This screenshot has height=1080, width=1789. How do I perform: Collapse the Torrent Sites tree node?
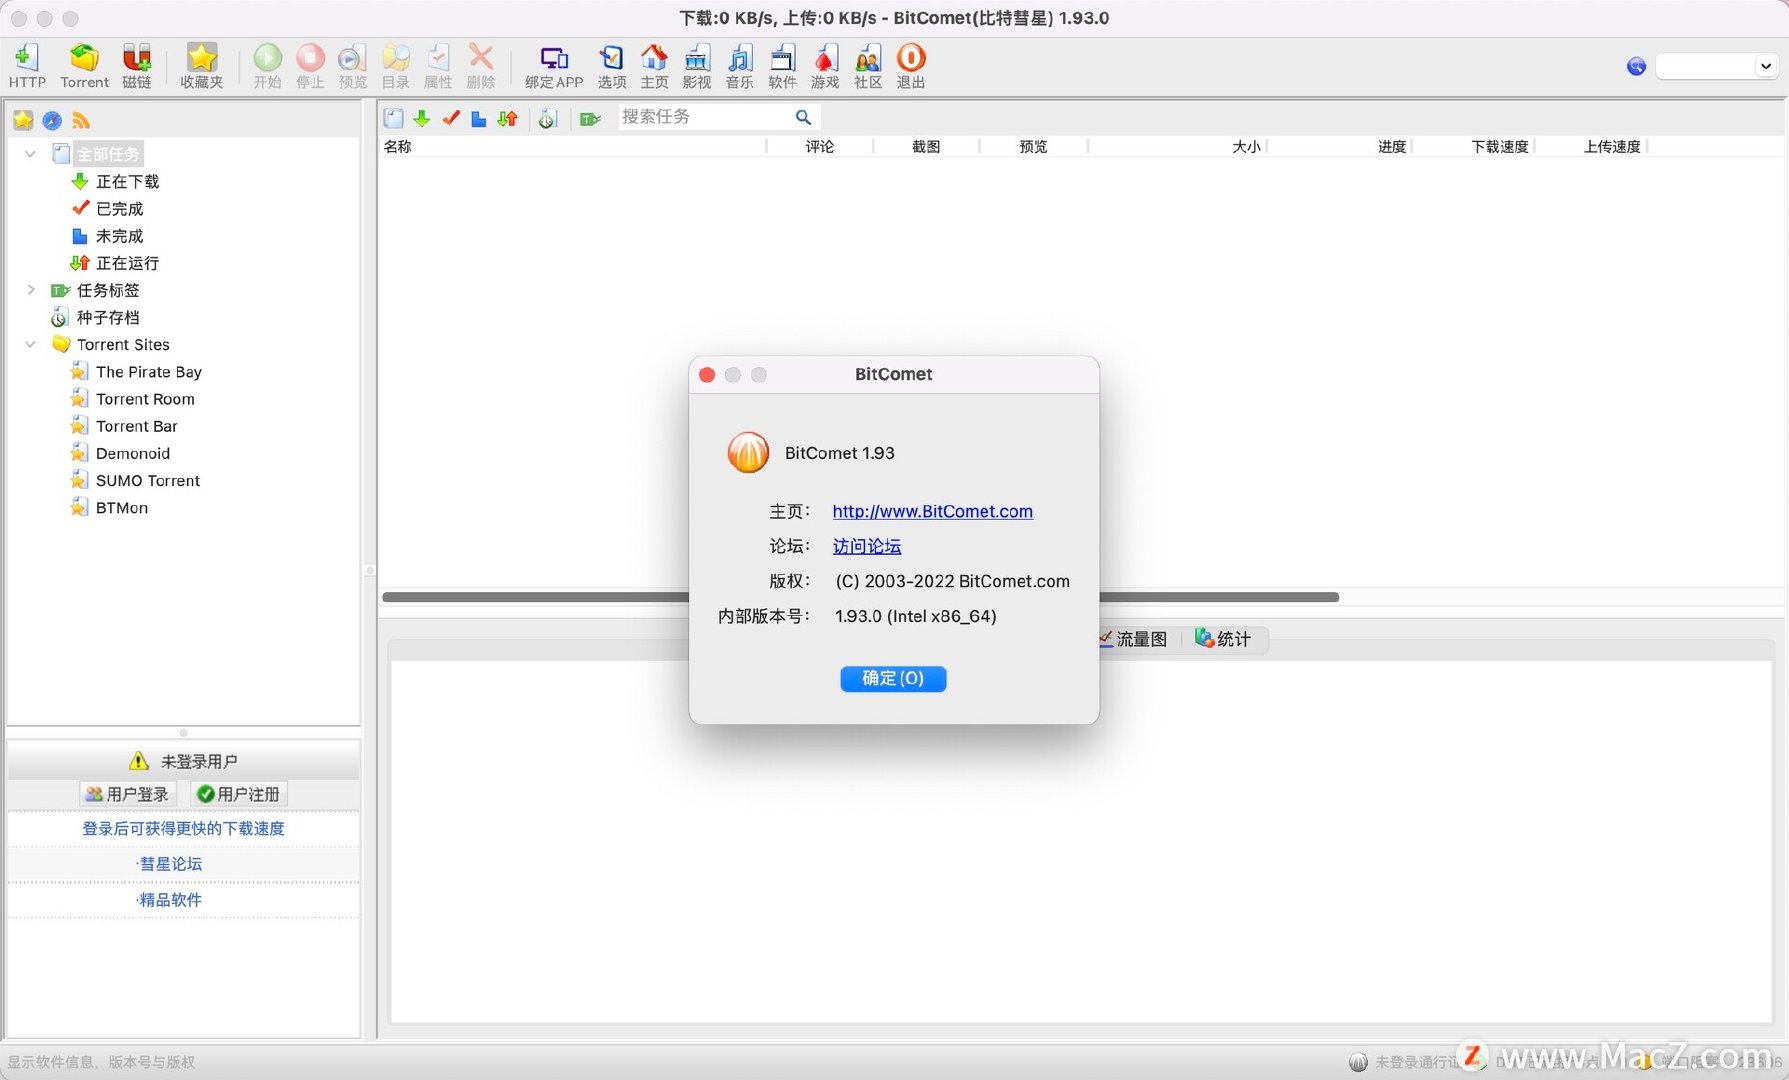click(x=31, y=344)
